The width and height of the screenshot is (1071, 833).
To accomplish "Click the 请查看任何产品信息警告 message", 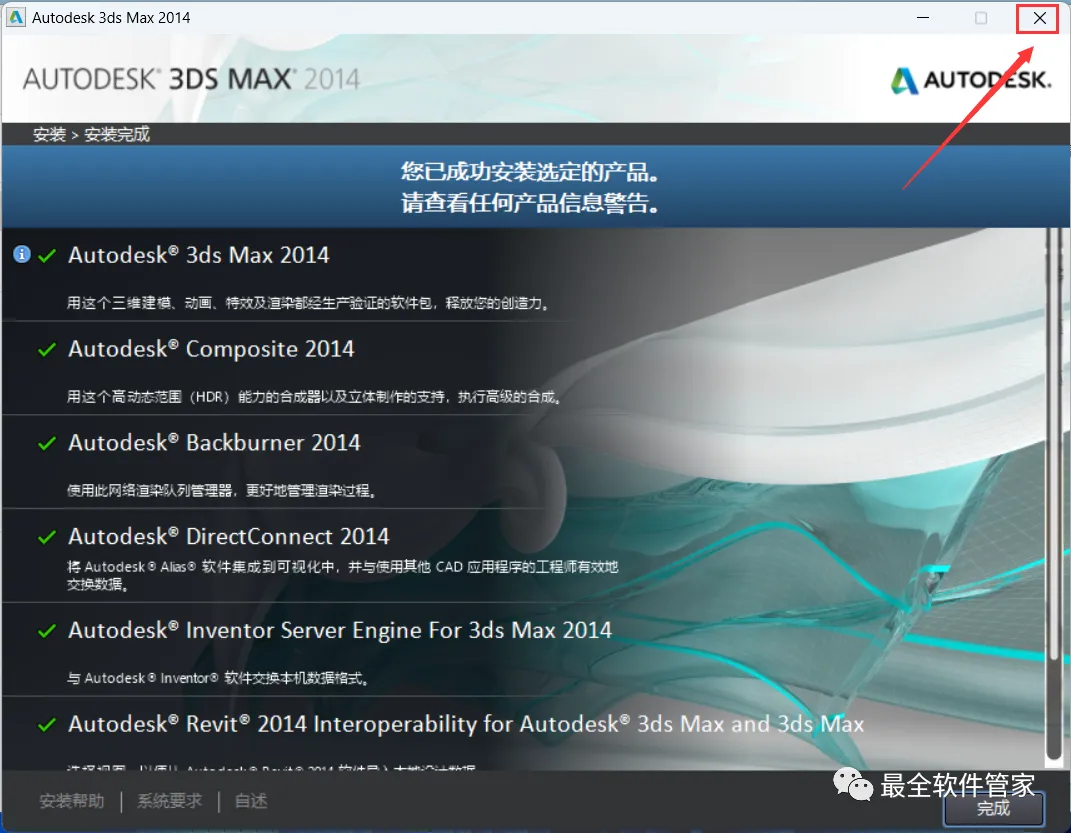I will [x=530, y=203].
